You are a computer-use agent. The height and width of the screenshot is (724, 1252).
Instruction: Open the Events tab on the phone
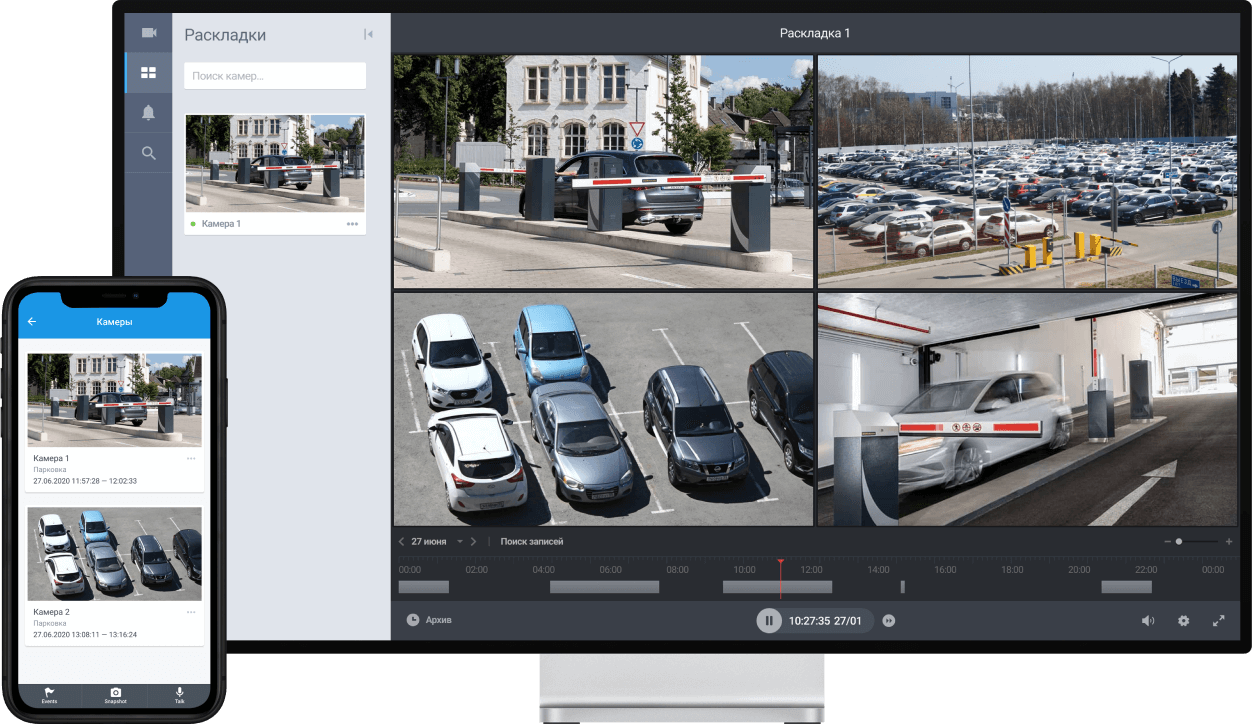(49, 695)
